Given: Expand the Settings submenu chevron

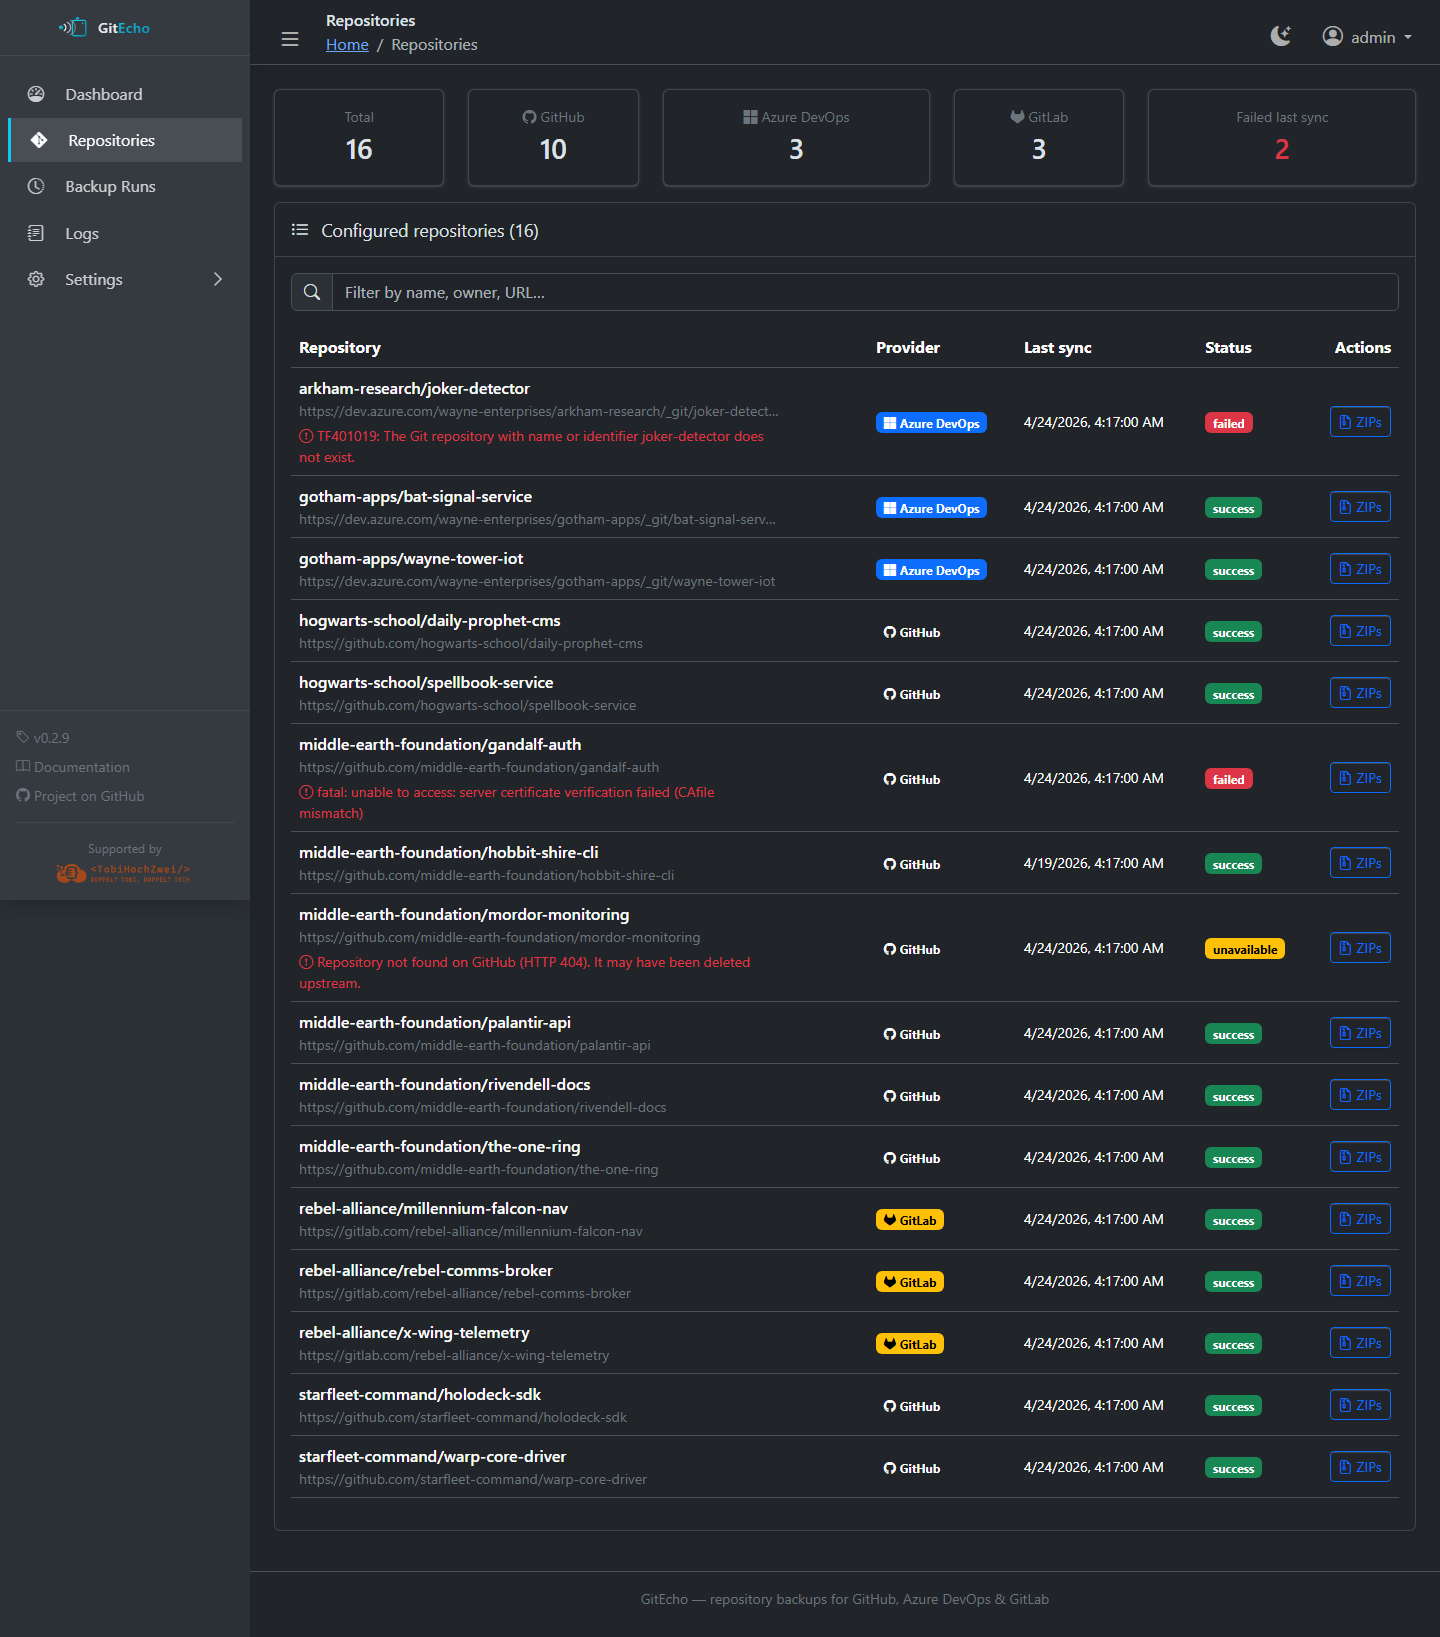Looking at the screenshot, I should 218,279.
